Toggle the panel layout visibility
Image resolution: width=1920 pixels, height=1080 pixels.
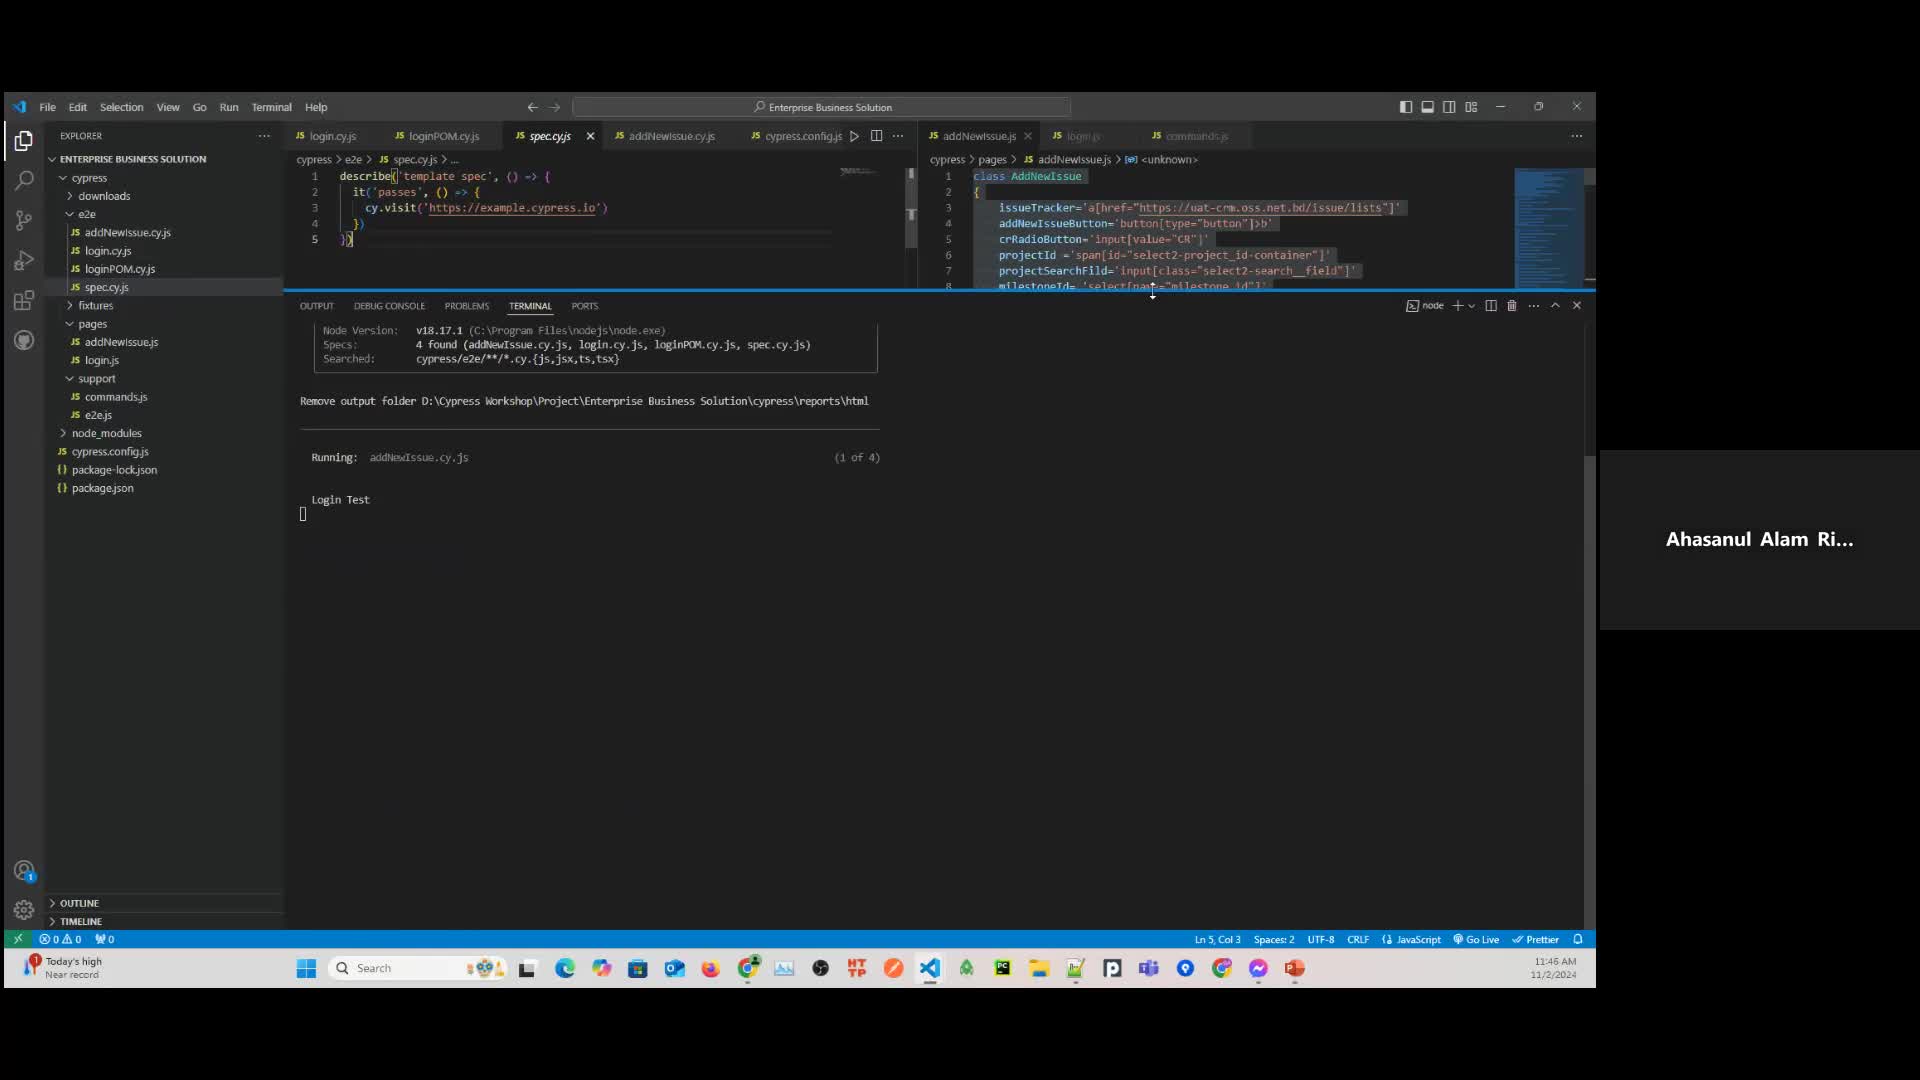click(x=1427, y=106)
